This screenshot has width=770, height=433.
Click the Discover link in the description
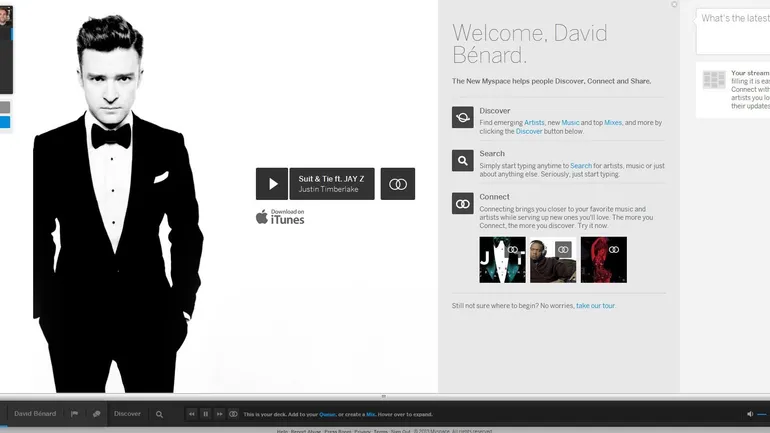[529, 131]
